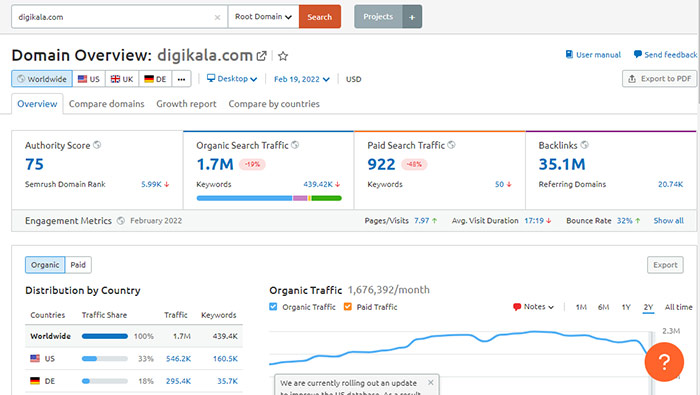Viewport: 700px width, 395px height.
Task: Uncheck the Organic Traffic checkbox
Action: (273, 307)
